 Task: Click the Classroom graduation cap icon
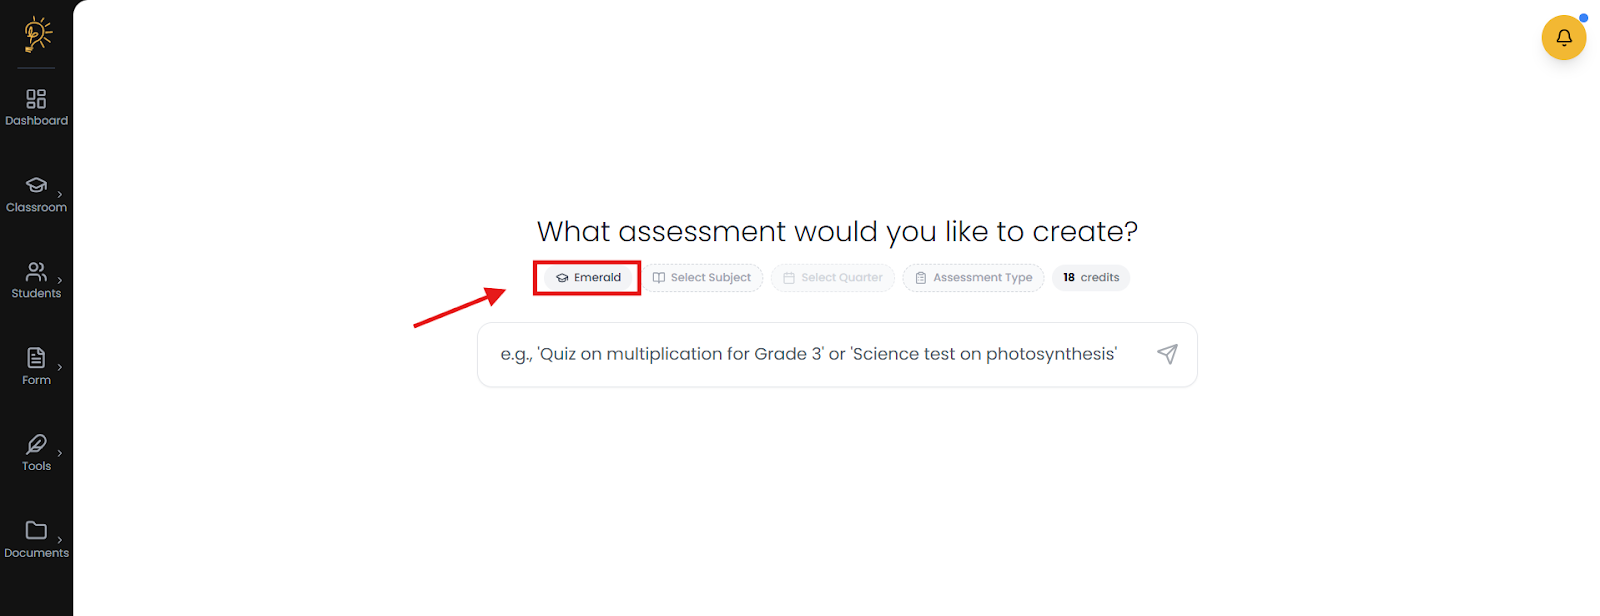click(36, 185)
